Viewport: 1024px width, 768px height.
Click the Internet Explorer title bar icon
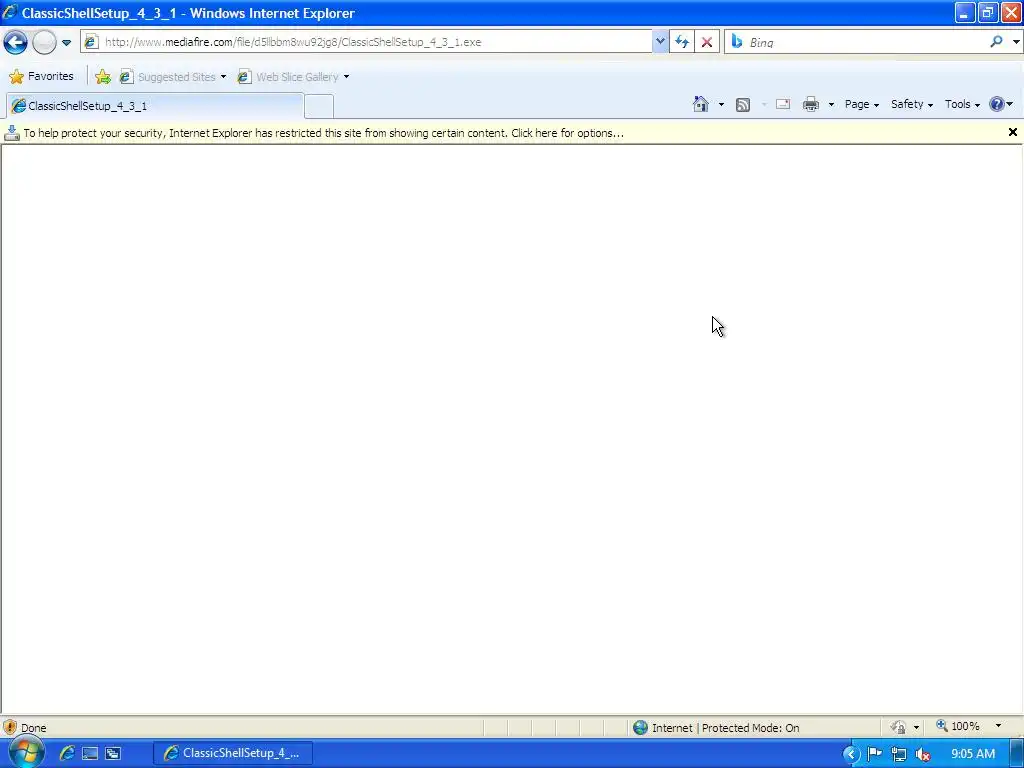click(x=10, y=12)
